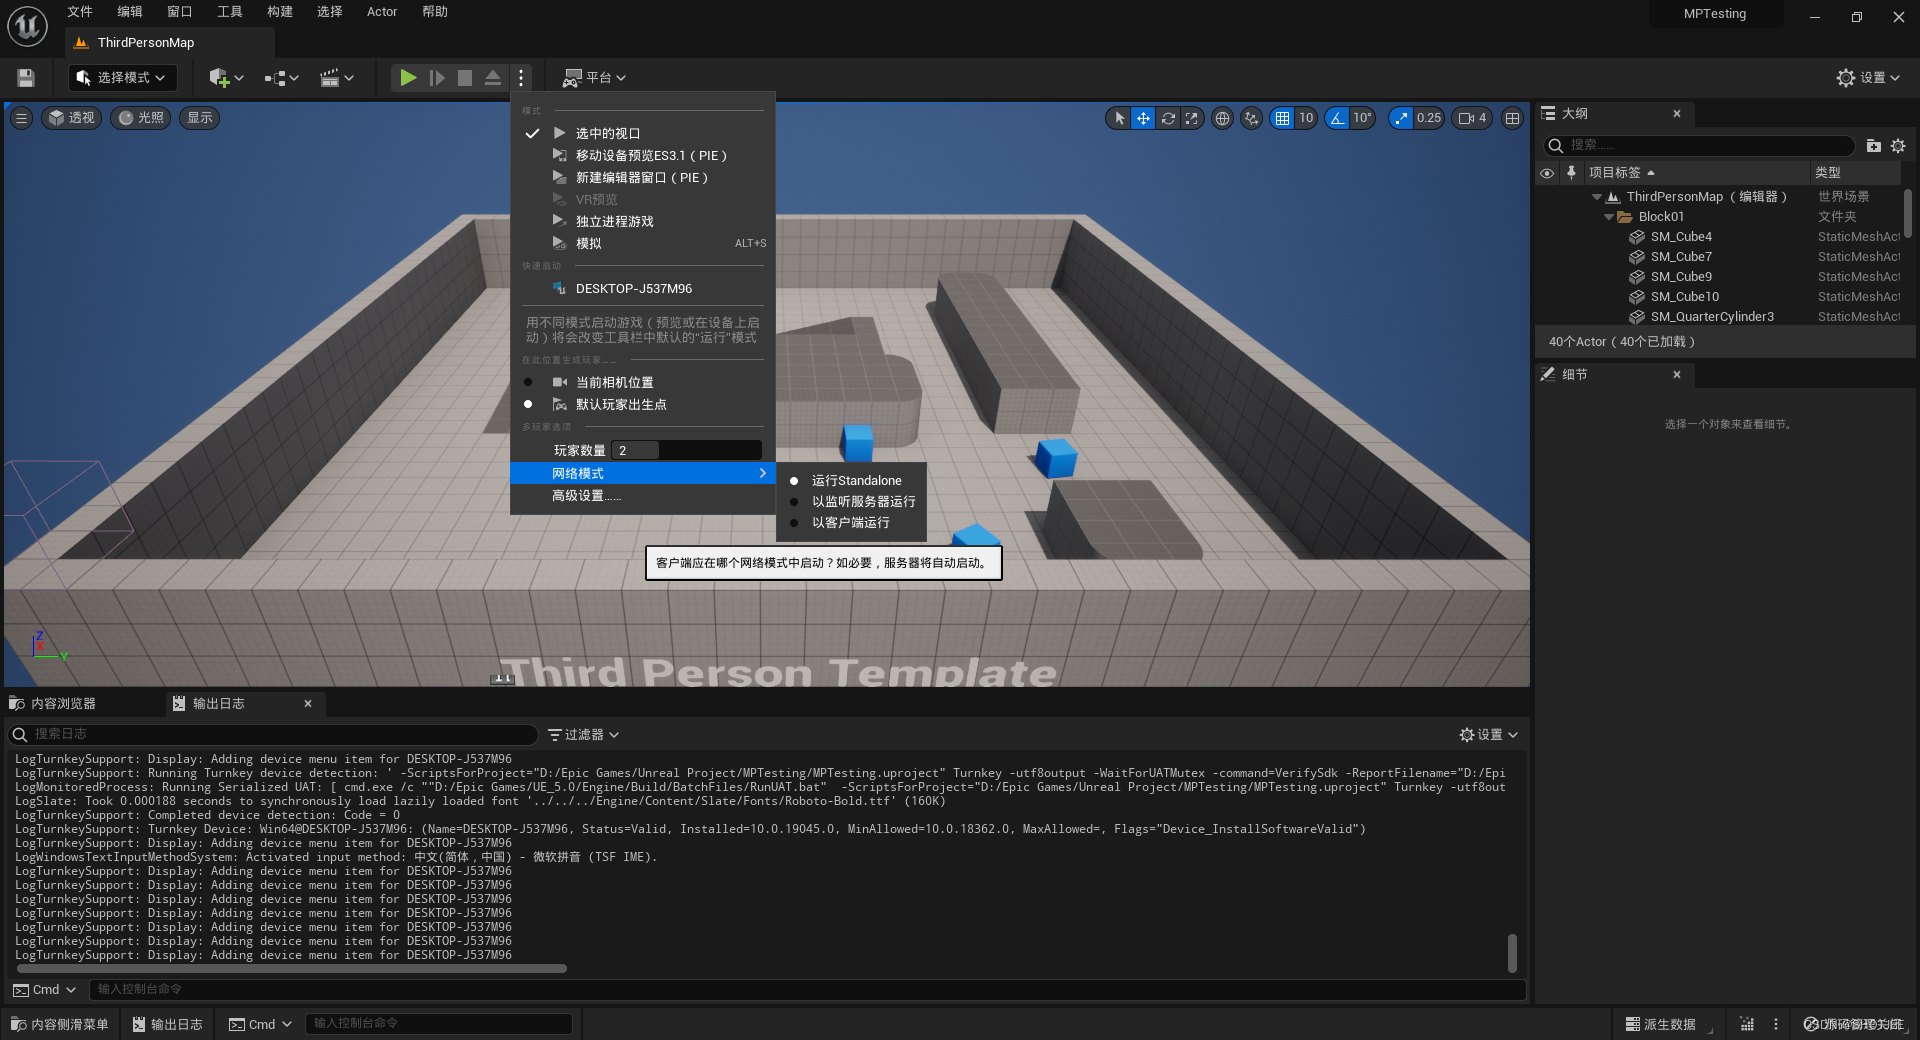This screenshot has height=1040, width=1920.
Task: Choose 模拟 simulate mode
Action: click(643, 243)
